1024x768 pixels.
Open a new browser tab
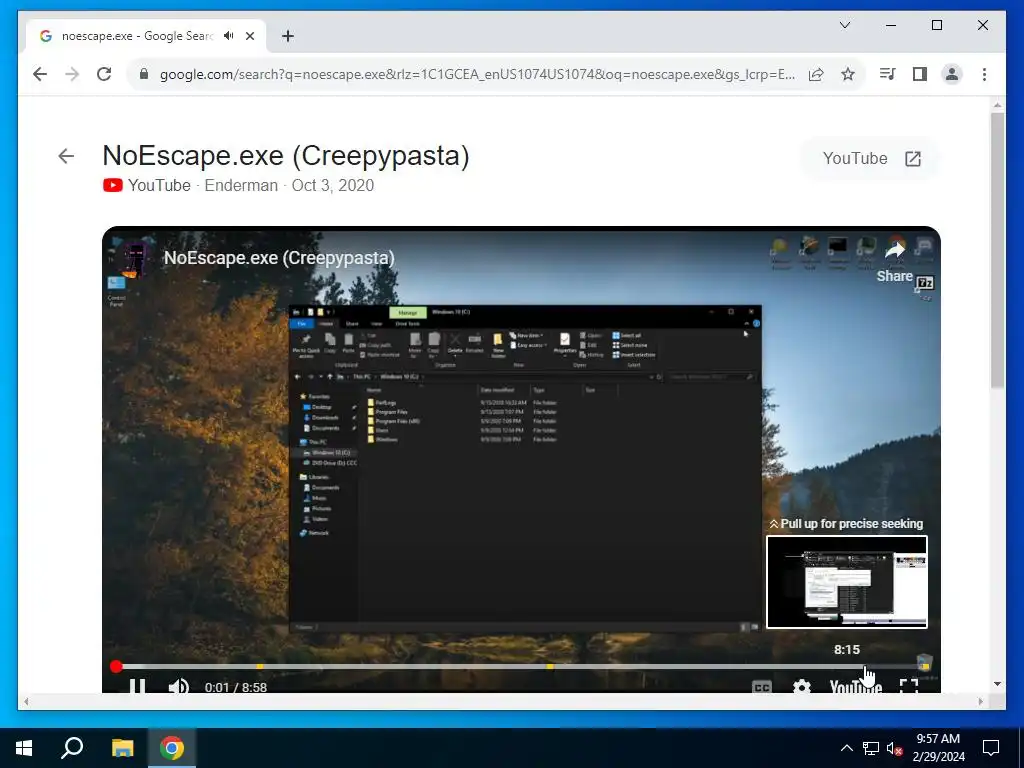click(x=288, y=36)
